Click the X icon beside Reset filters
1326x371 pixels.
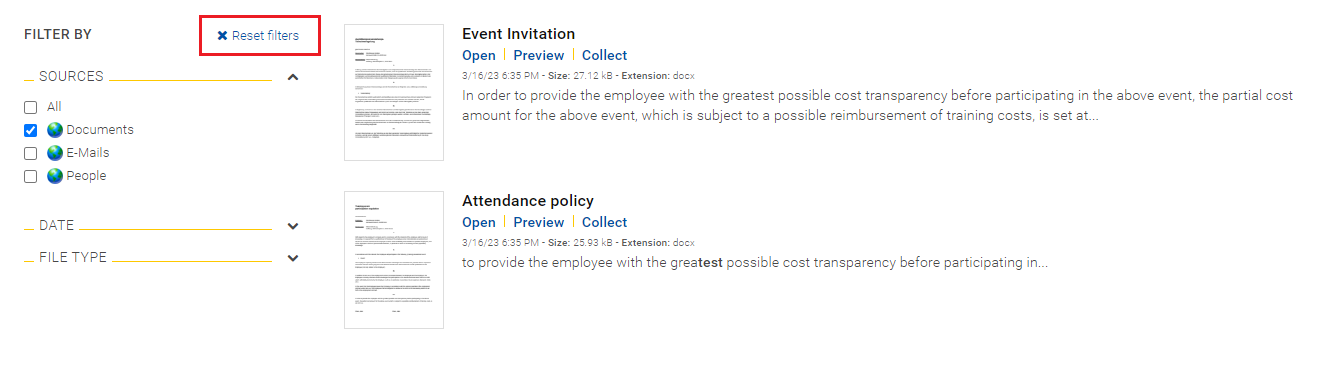(x=222, y=35)
